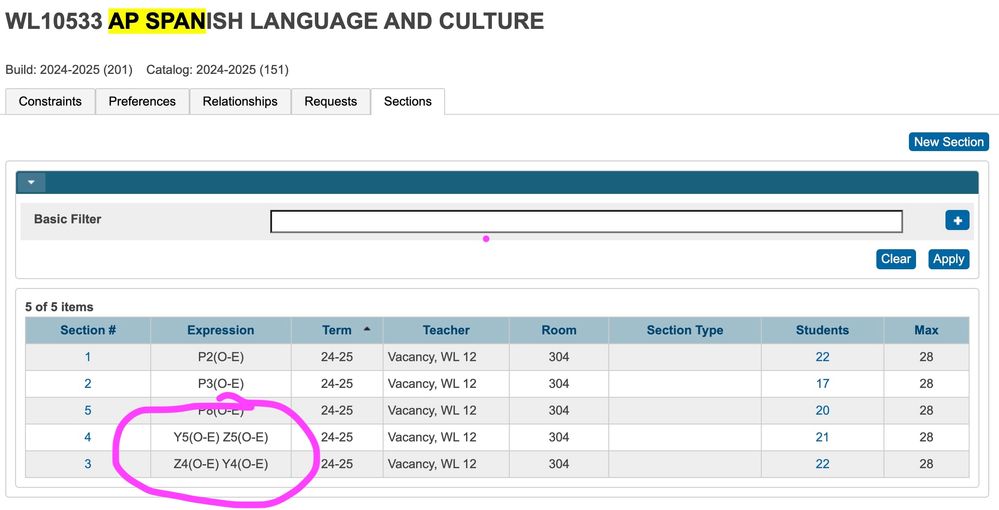The width and height of the screenshot is (999, 510).
Task: Sort table by Students column header
Action: (822, 330)
